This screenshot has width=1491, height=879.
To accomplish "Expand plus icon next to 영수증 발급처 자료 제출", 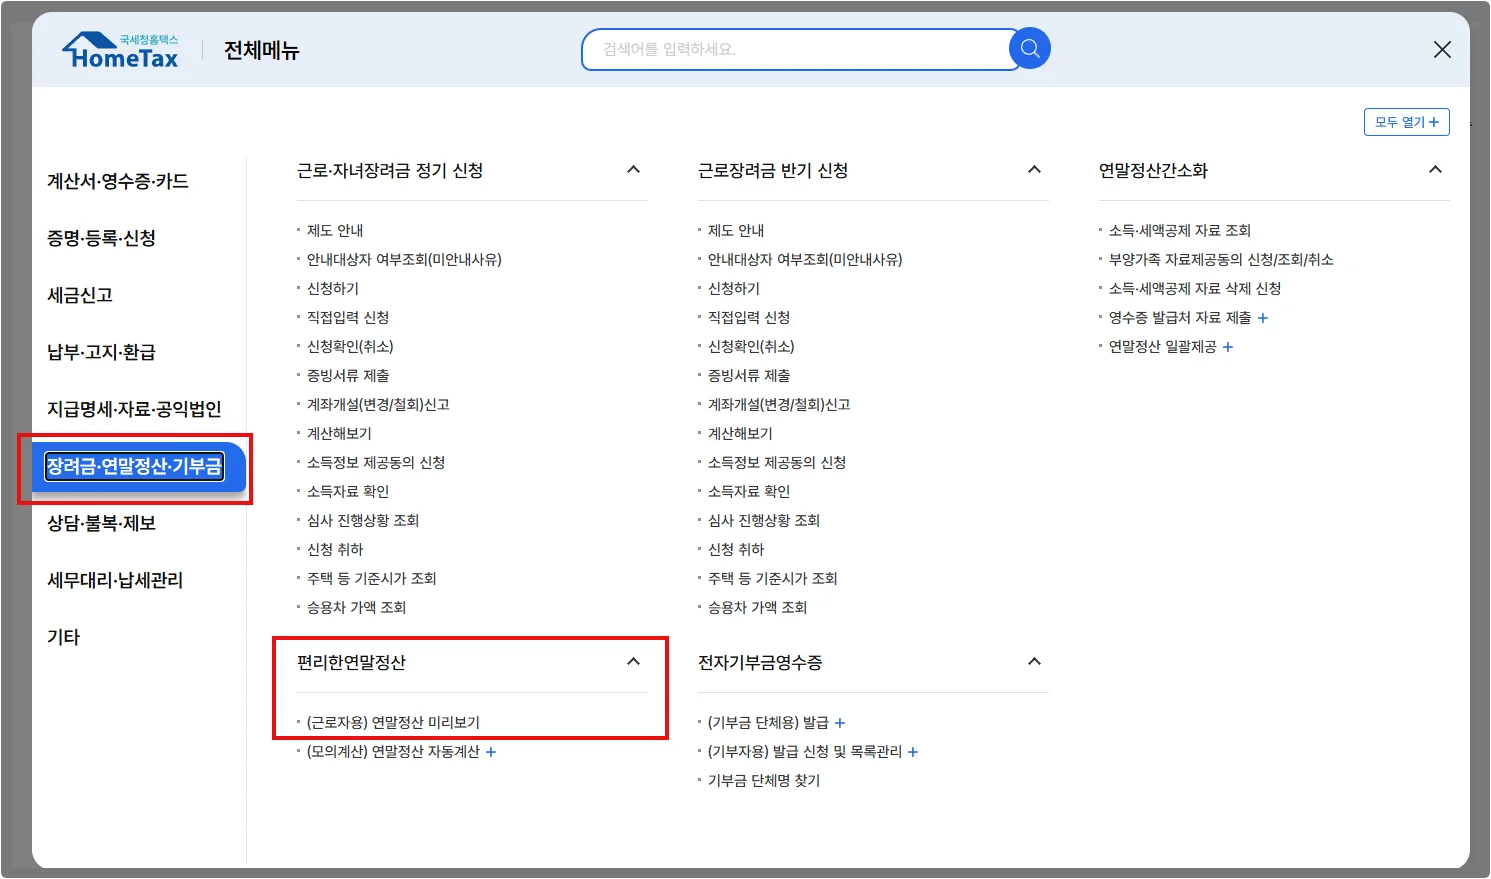I will click(1263, 318).
